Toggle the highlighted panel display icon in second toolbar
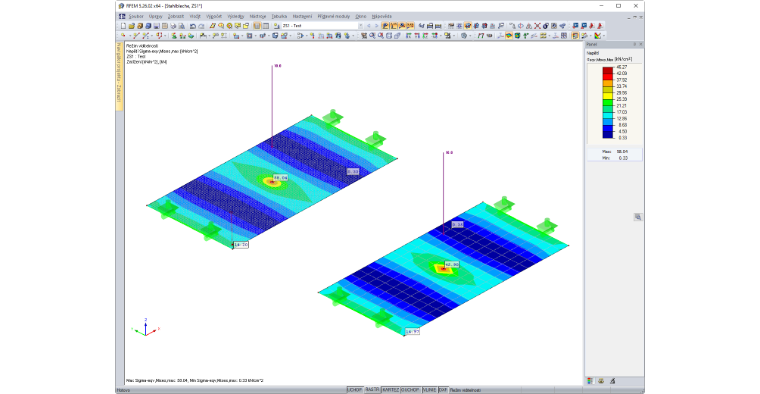 tap(575, 35)
